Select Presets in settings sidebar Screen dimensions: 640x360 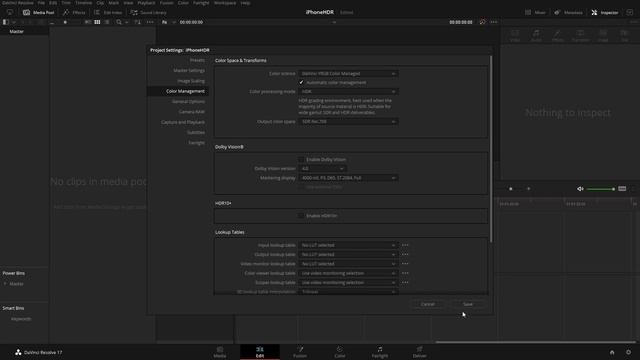coord(198,60)
